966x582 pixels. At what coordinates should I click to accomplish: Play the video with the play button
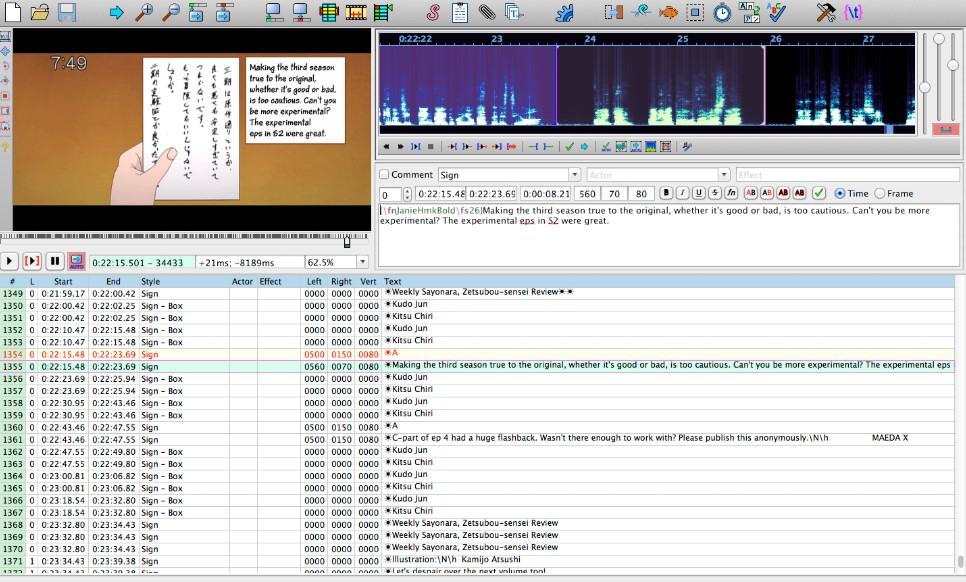point(10,261)
